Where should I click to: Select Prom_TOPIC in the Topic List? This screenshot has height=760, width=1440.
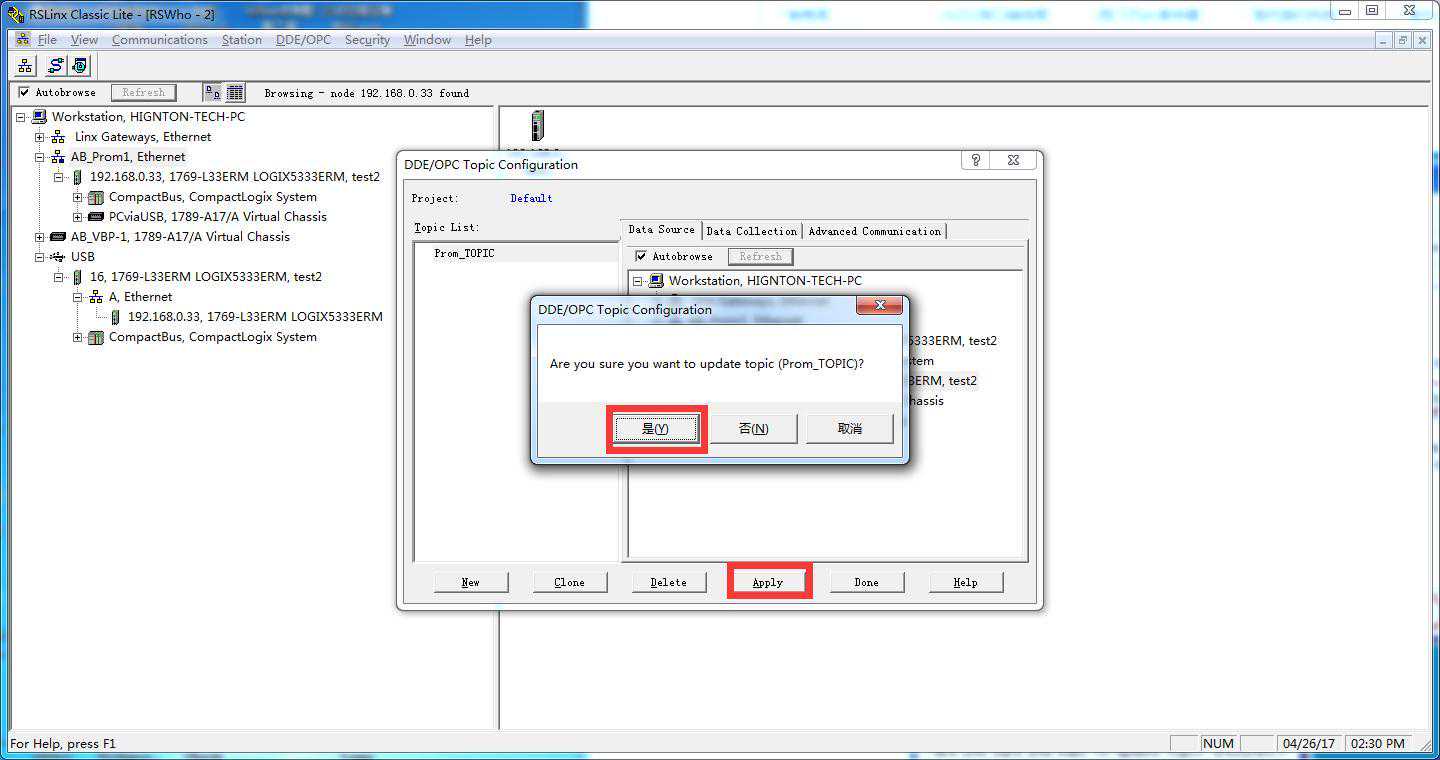click(x=464, y=254)
